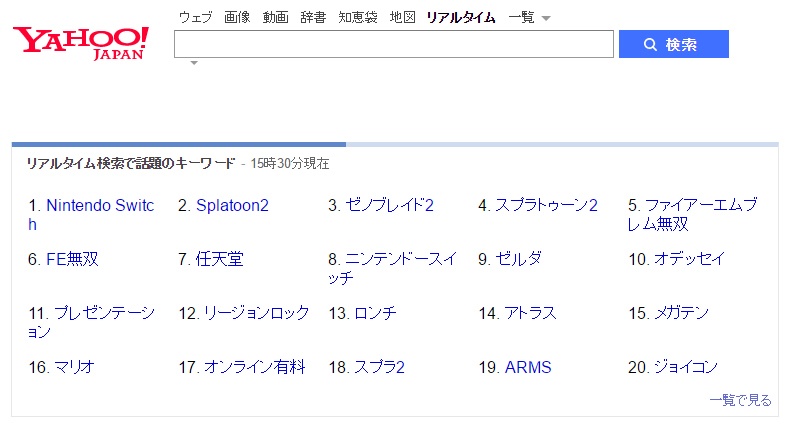Viewport: 794px width, 428px height.
Task: Focus the search input field
Action: pyautogui.click(x=393, y=44)
